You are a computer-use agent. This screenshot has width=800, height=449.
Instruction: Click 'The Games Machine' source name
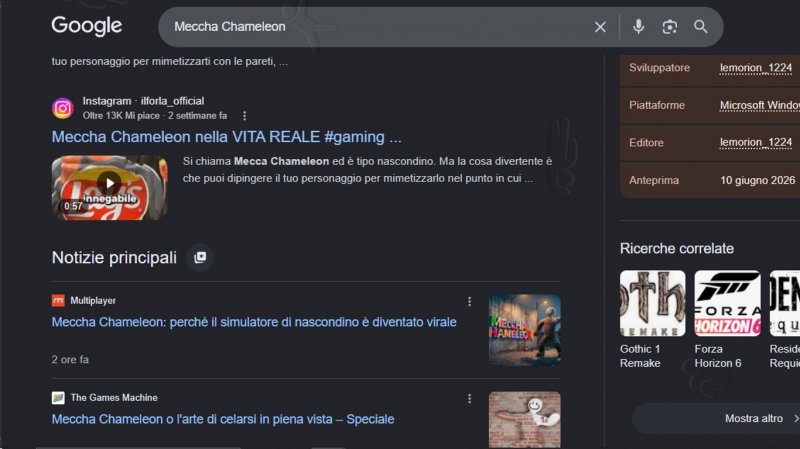pos(114,397)
